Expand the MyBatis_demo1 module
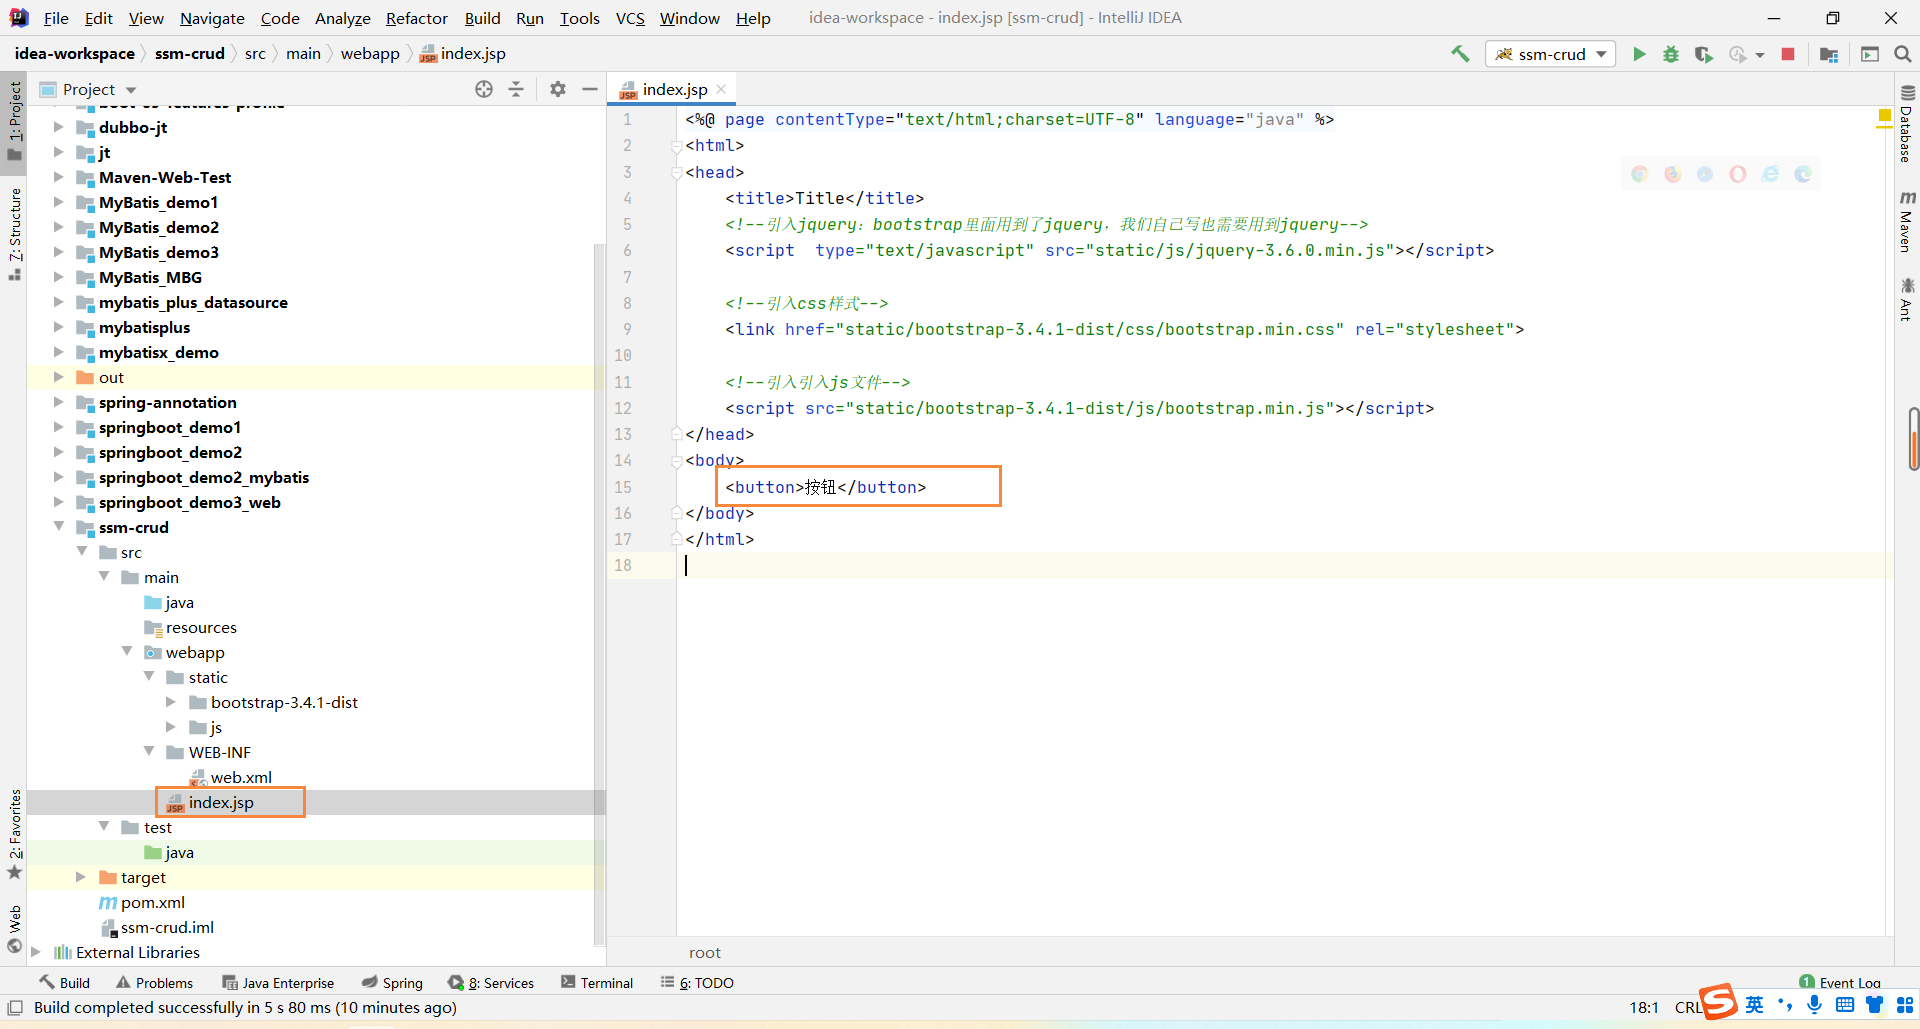 (58, 202)
